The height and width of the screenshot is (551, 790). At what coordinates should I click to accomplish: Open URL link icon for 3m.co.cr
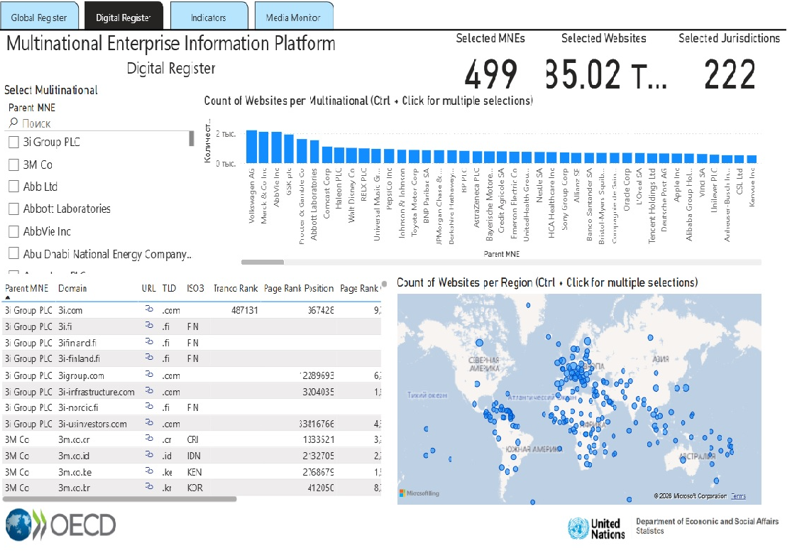click(149, 439)
